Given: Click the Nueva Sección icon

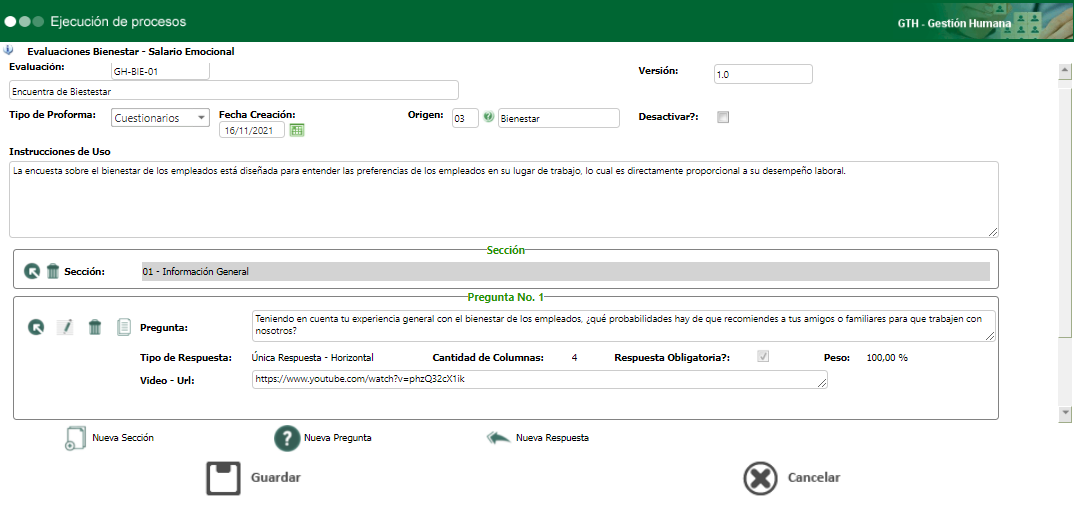Looking at the screenshot, I should tap(76, 438).
